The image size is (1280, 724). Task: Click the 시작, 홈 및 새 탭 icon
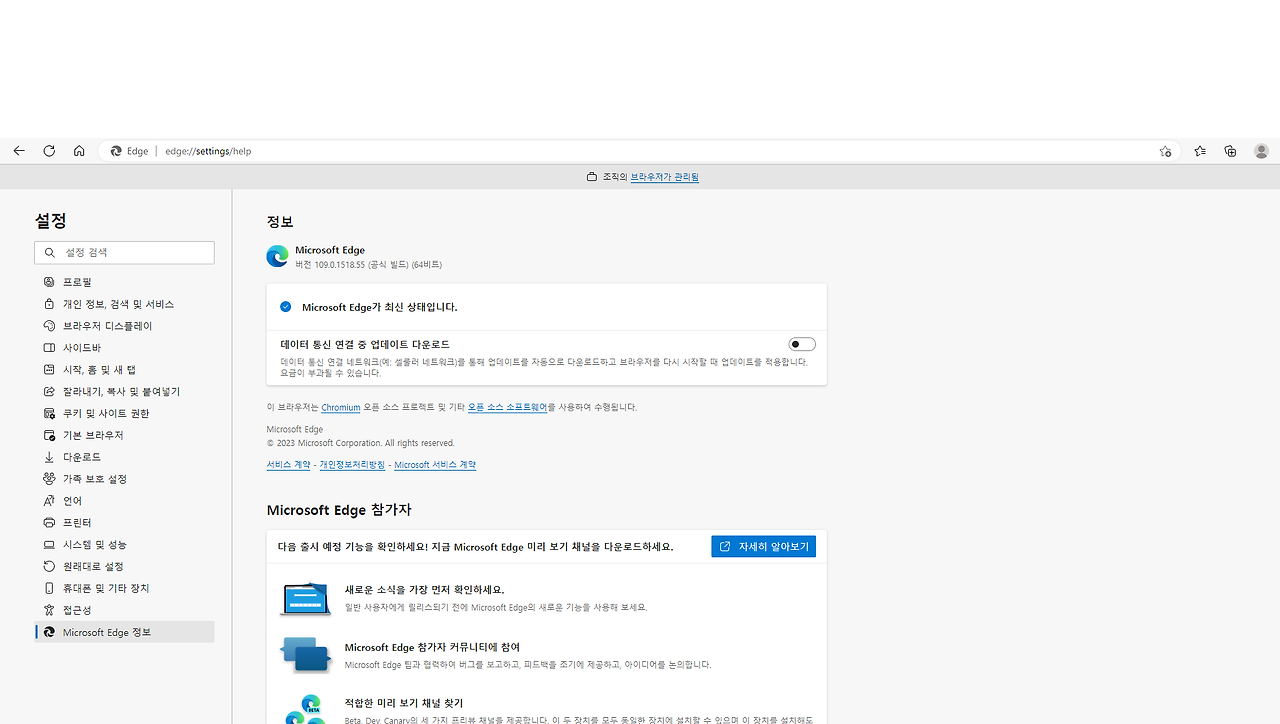[x=49, y=370]
